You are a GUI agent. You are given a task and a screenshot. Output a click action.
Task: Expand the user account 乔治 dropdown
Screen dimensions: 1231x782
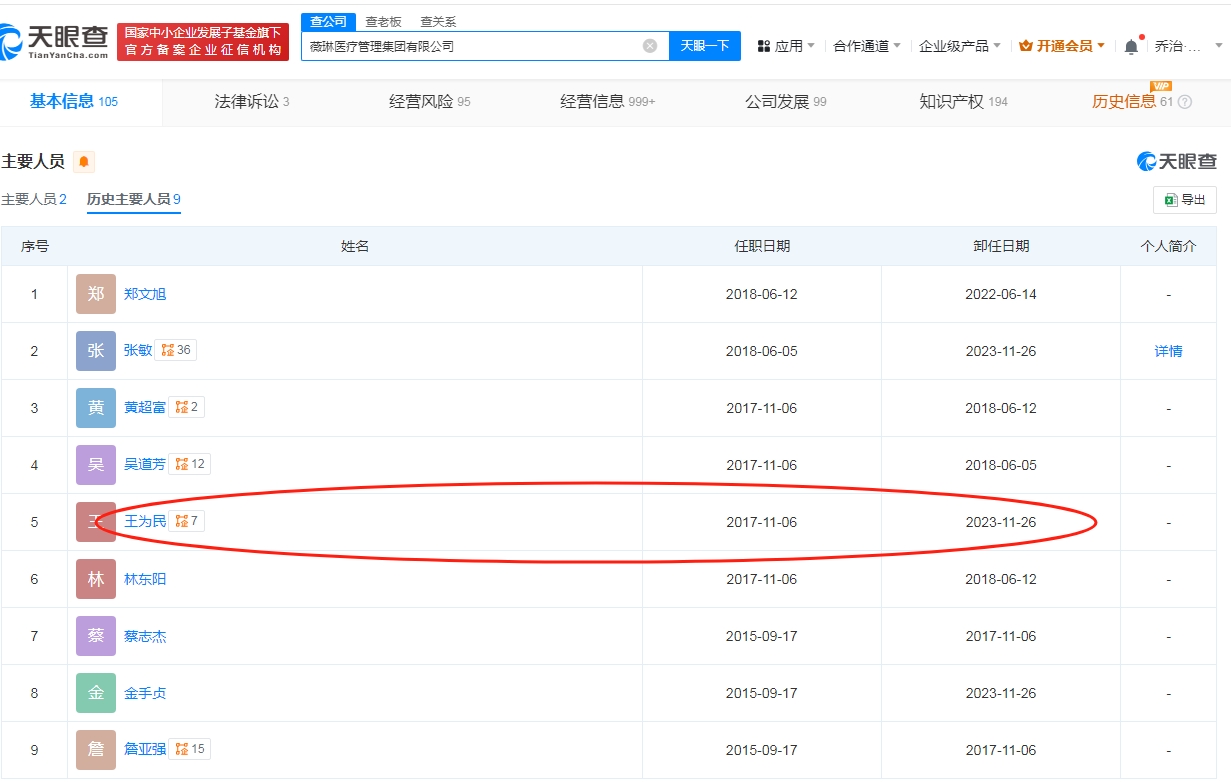click(1189, 46)
